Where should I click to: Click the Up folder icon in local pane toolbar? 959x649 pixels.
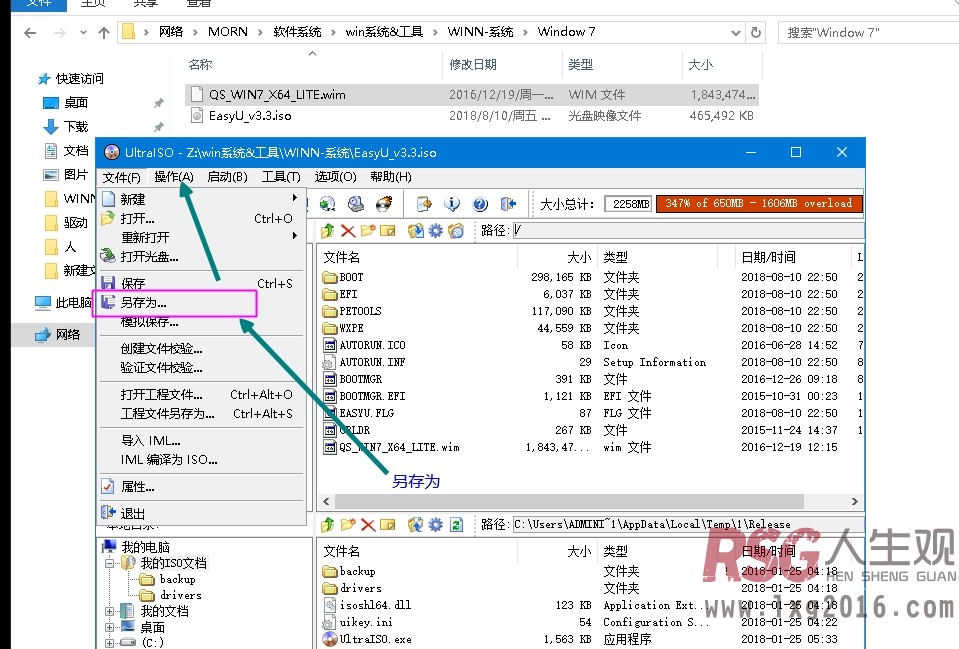pyautogui.click(x=328, y=525)
